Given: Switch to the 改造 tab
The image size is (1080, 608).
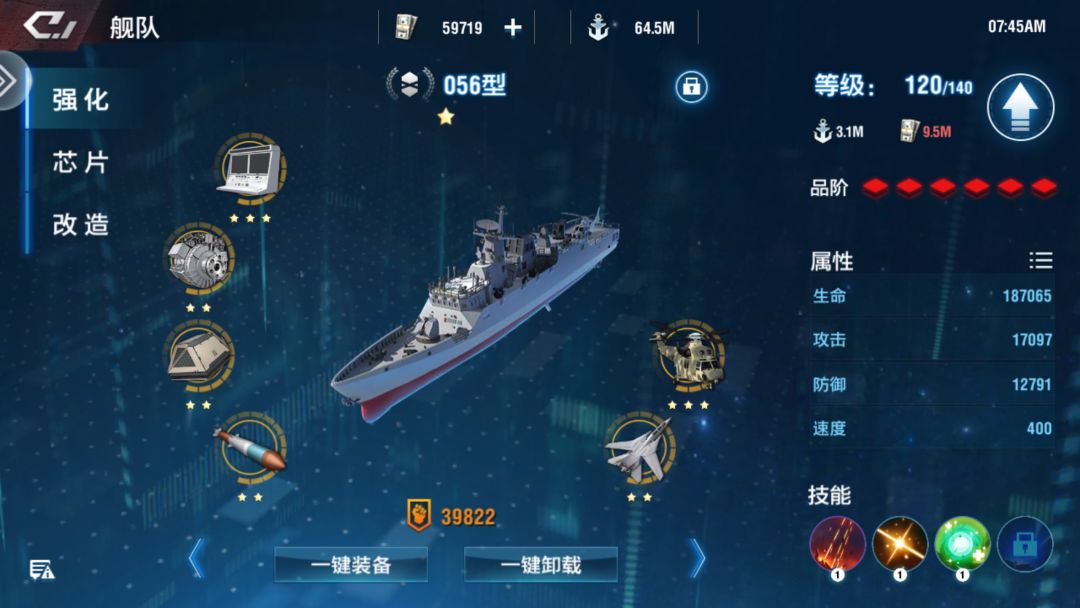Looking at the screenshot, I should tap(81, 224).
